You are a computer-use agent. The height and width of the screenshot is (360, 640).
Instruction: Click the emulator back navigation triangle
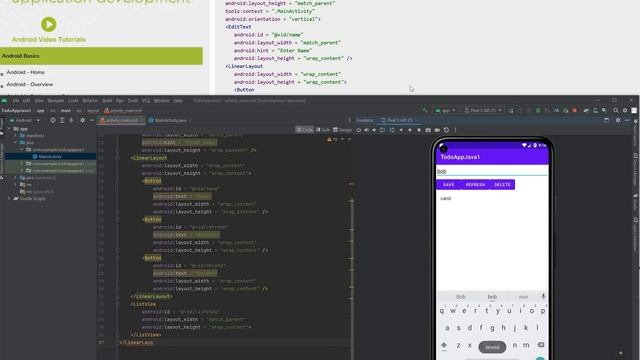[x=401, y=130]
